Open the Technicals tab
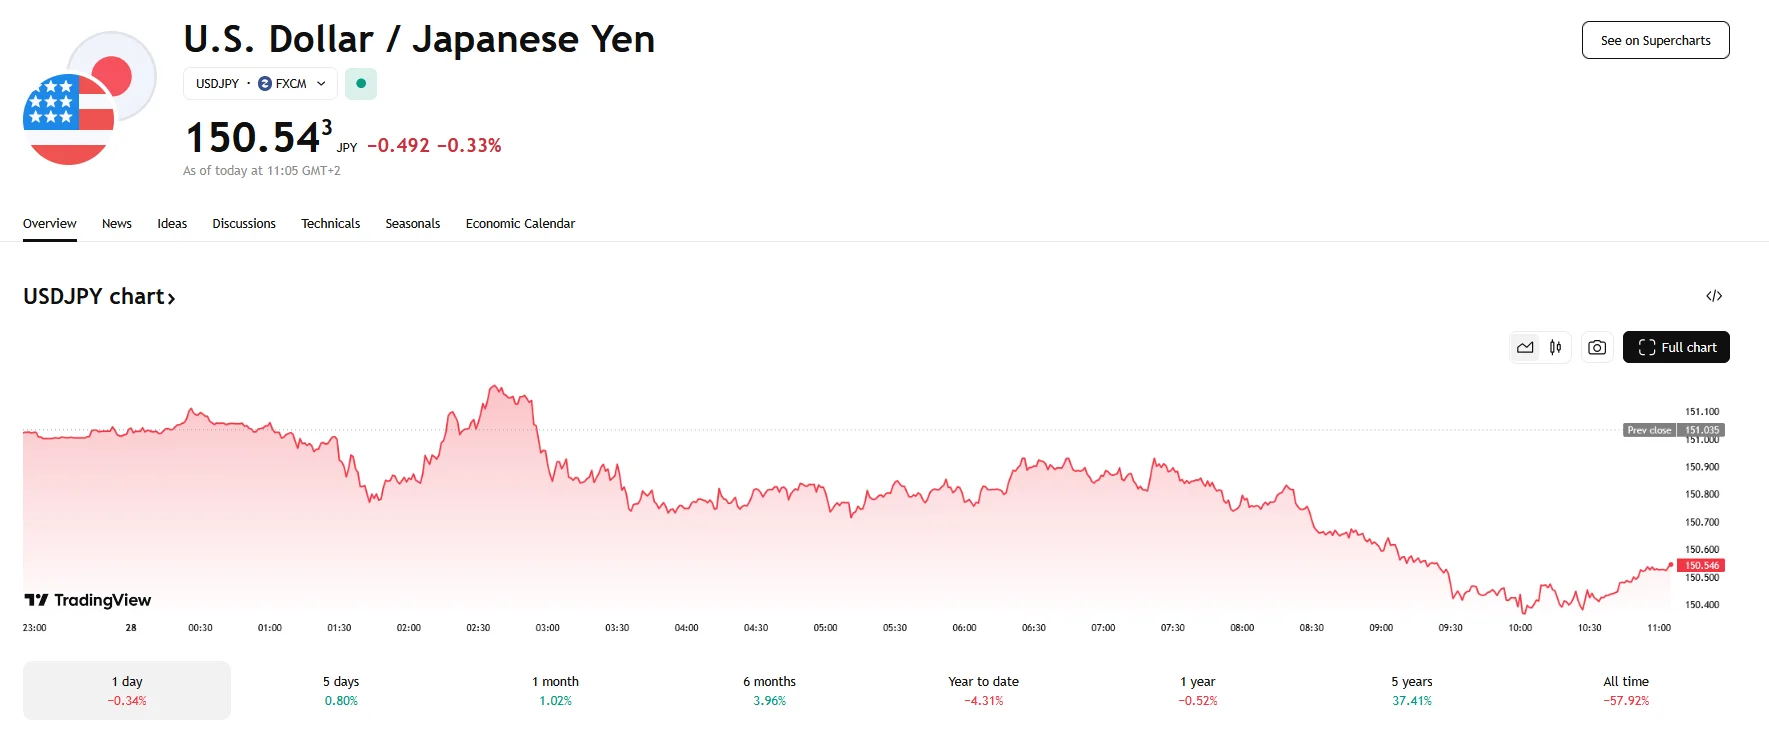The image size is (1769, 745). (330, 224)
